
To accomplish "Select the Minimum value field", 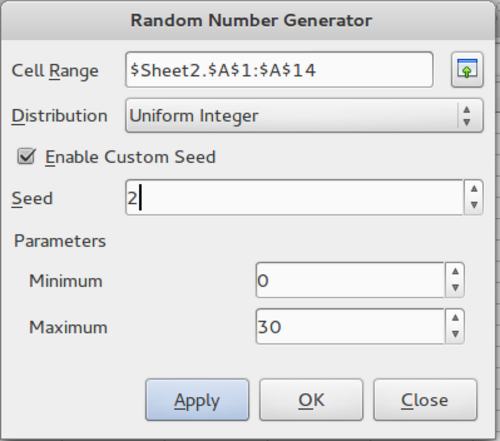I will [x=350, y=280].
